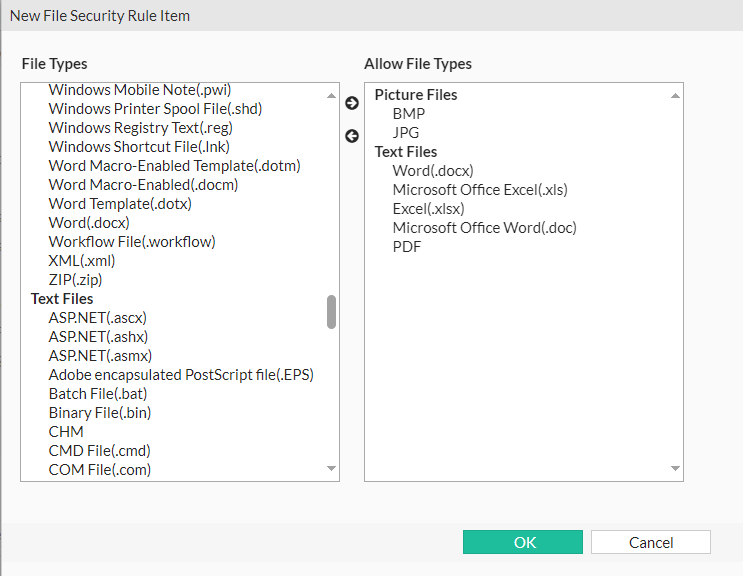
Task: Select Text Files group in Allow File Types
Action: tap(406, 152)
